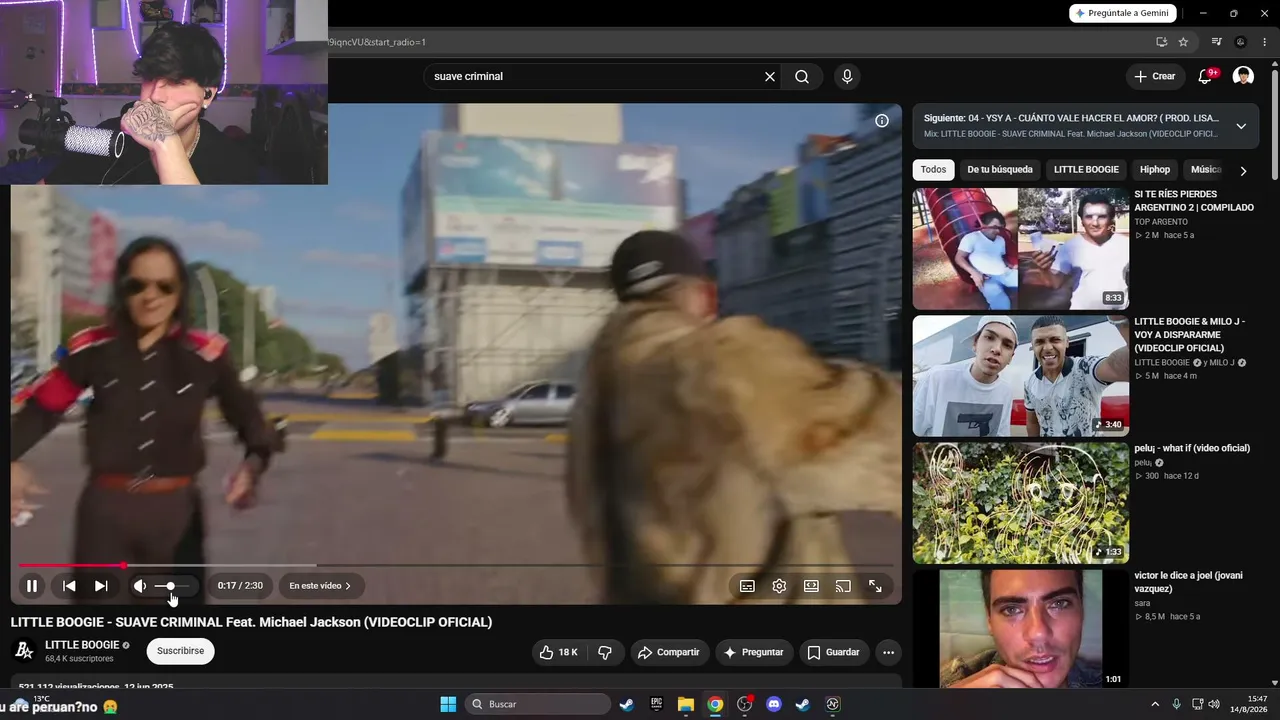Select the 'Hiphop' filter chip
Screen dimensions: 1280x720
1155,170
